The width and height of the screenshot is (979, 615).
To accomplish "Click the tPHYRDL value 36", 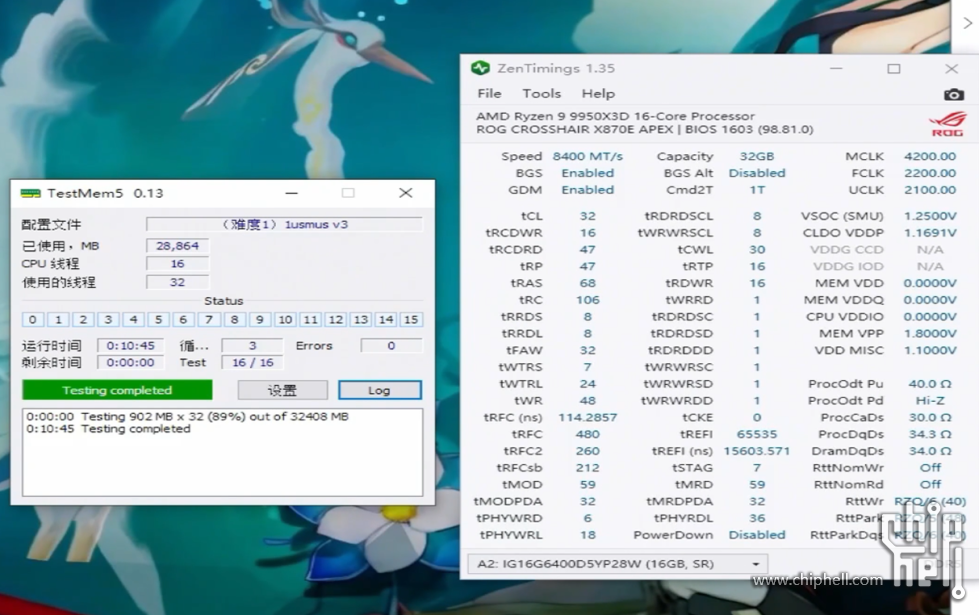I will (757, 518).
